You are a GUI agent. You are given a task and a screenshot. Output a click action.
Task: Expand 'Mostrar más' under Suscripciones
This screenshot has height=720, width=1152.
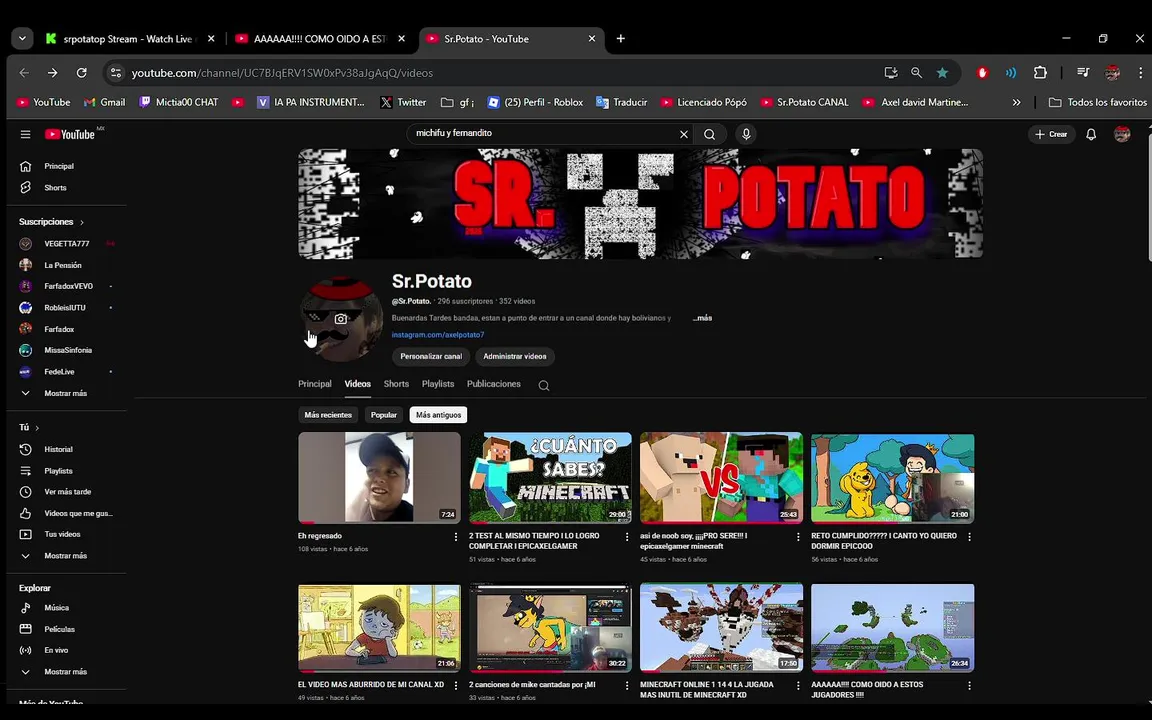[x=66, y=393]
